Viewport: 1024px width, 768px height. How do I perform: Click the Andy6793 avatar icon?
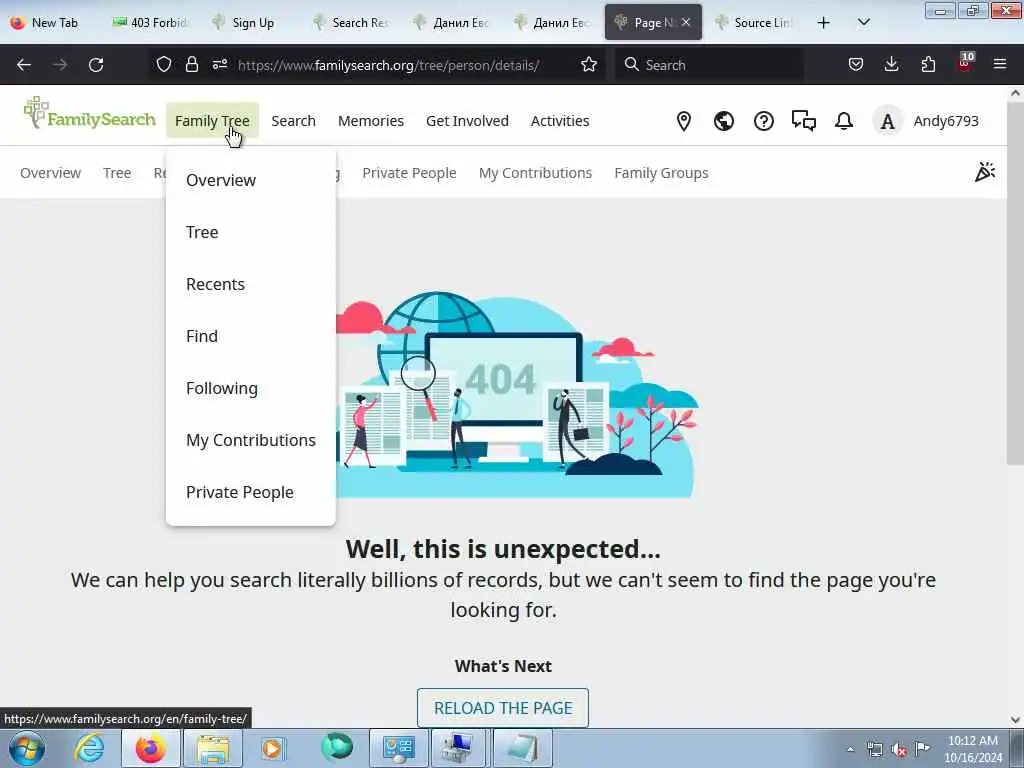coord(887,121)
